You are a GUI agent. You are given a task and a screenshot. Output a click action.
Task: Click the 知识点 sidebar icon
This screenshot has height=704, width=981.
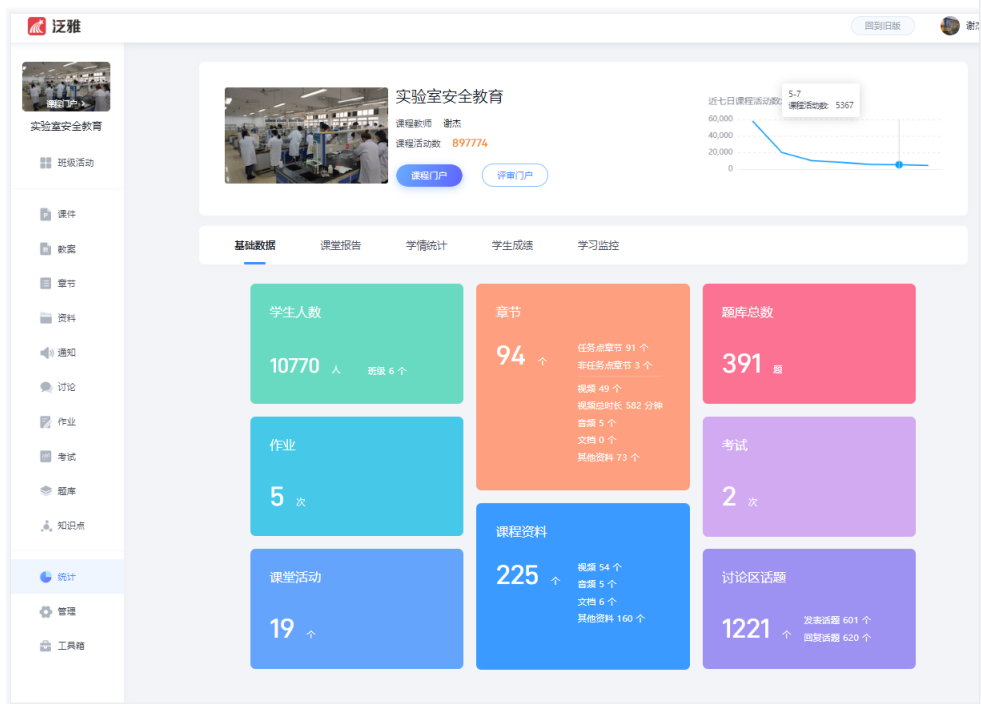click(45, 526)
